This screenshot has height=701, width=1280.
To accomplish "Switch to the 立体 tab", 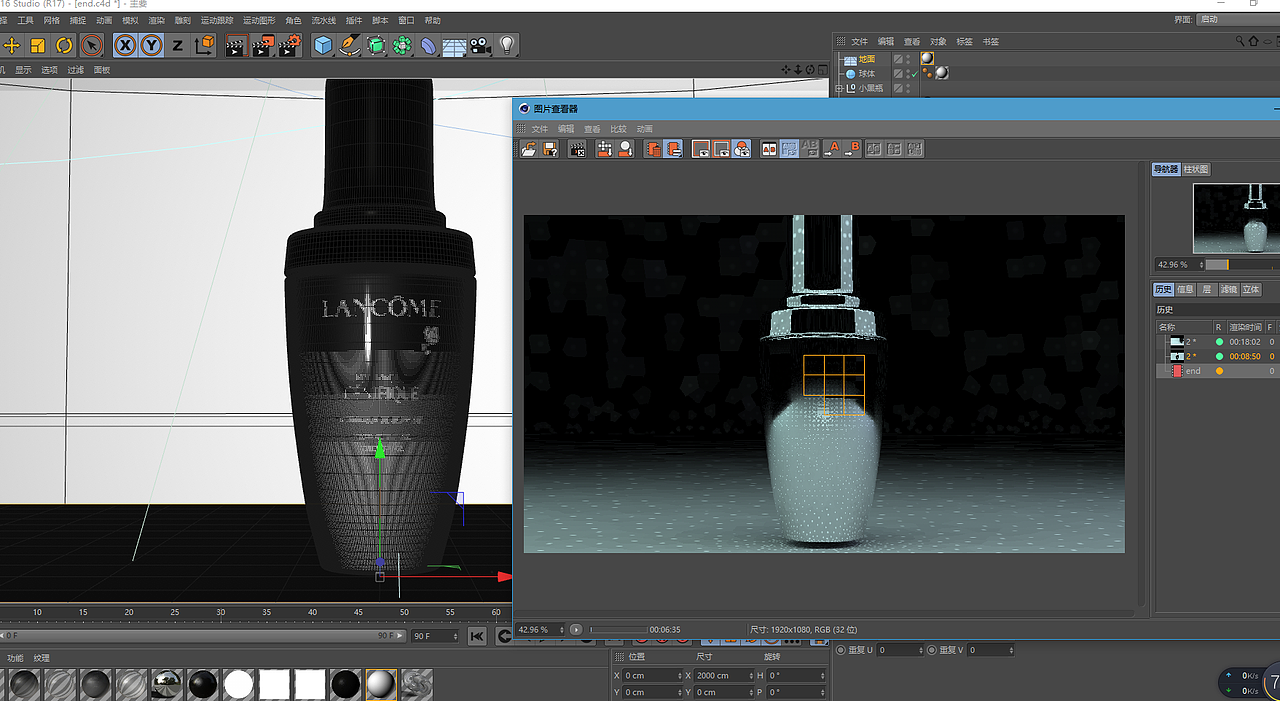I will (1251, 290).
